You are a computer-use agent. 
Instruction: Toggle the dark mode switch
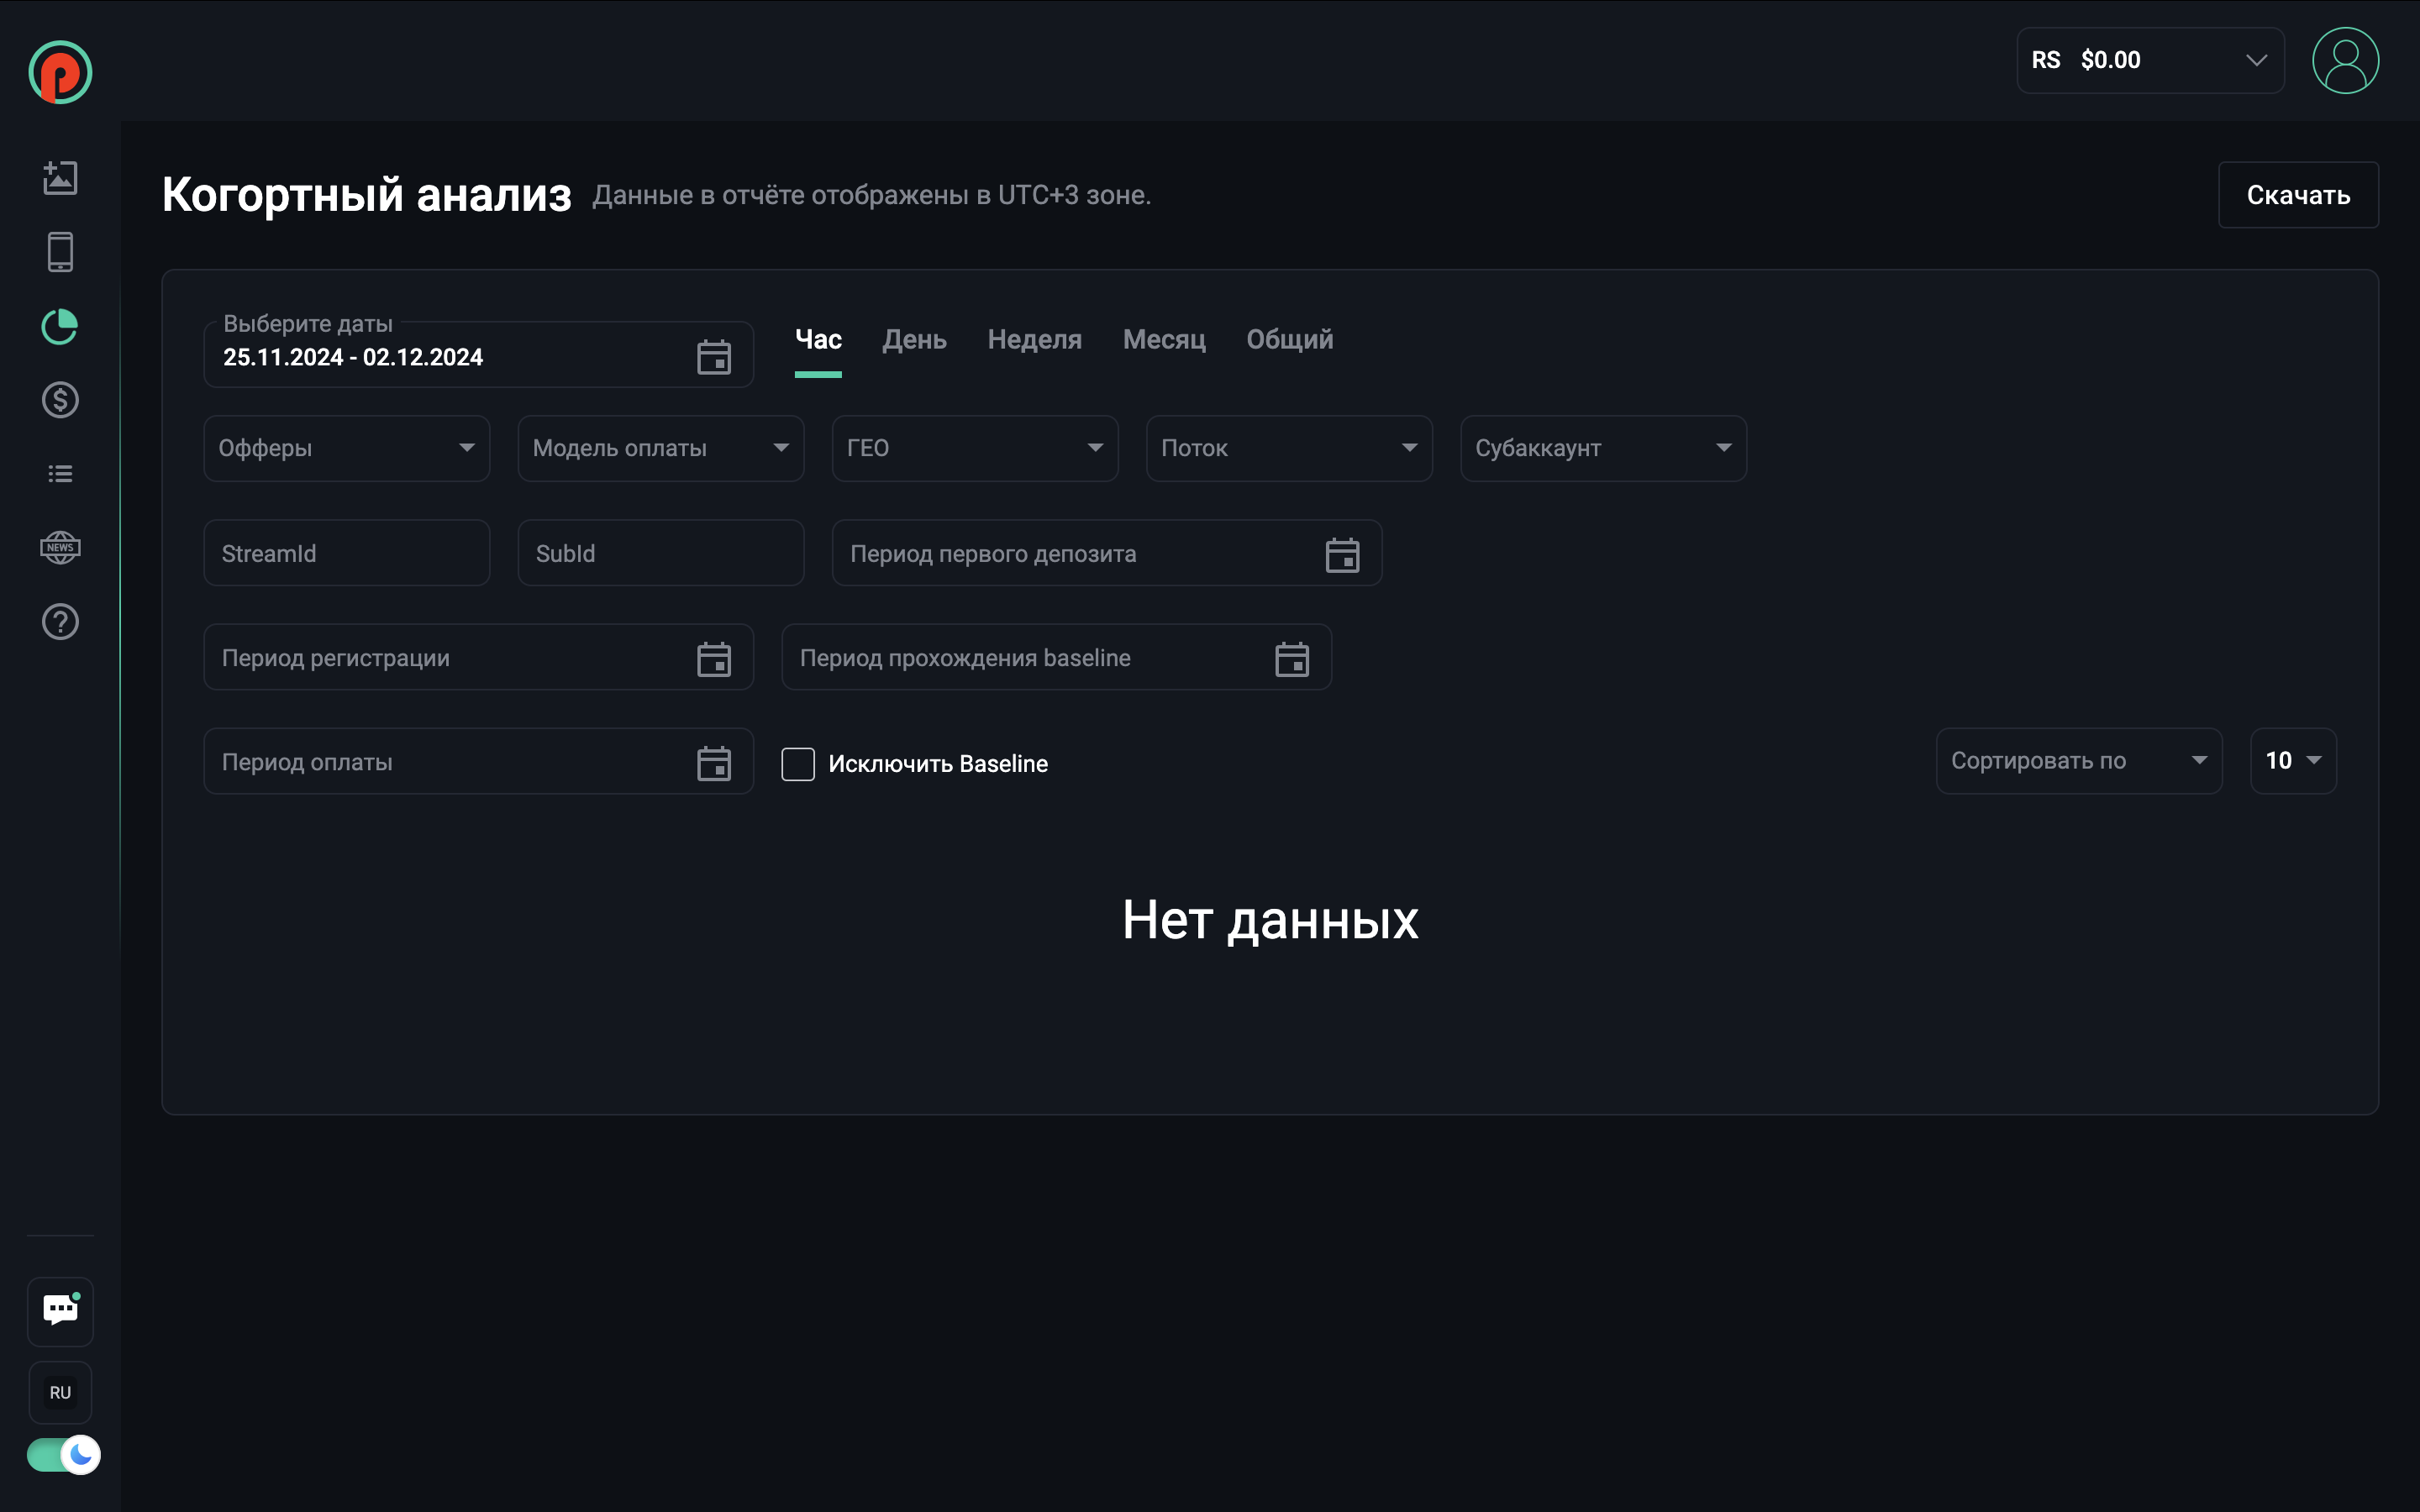tap(62, 1454)
